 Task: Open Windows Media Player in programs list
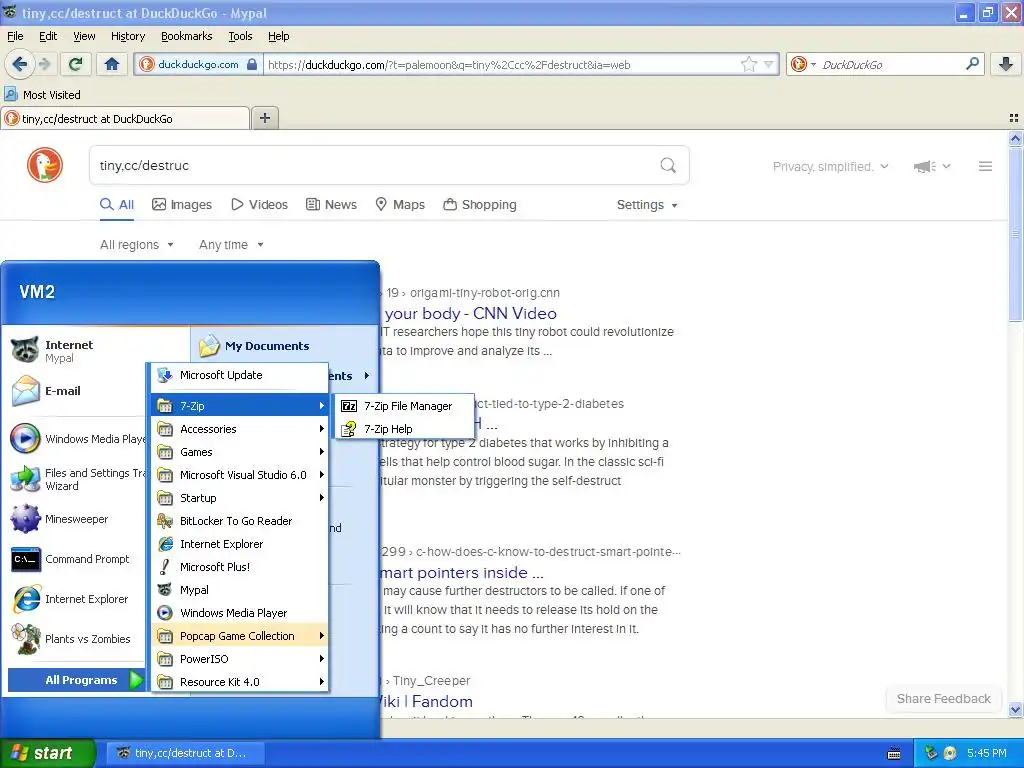[x=240, y=613]
